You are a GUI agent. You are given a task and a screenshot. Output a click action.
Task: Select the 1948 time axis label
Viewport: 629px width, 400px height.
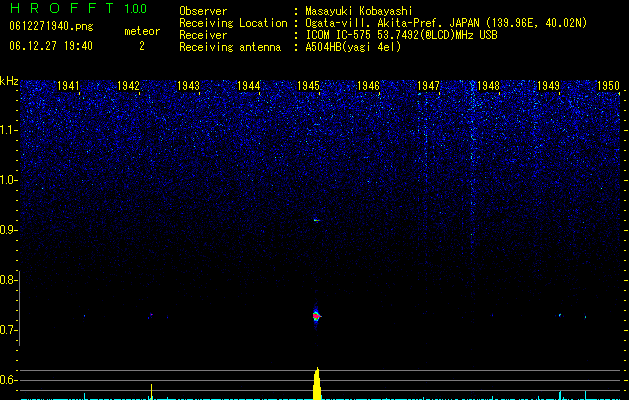point(488,86)
